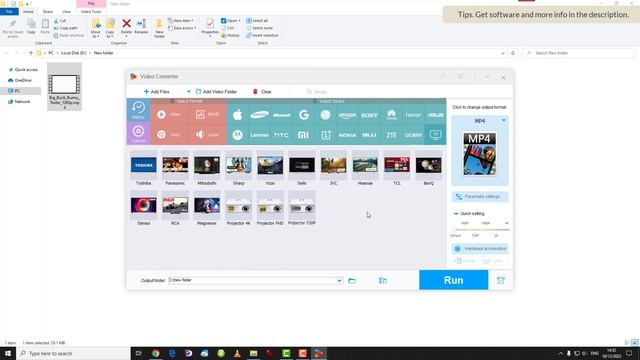Switch to the View tab in Explorer
640x360 pixels.
[66, 11]
